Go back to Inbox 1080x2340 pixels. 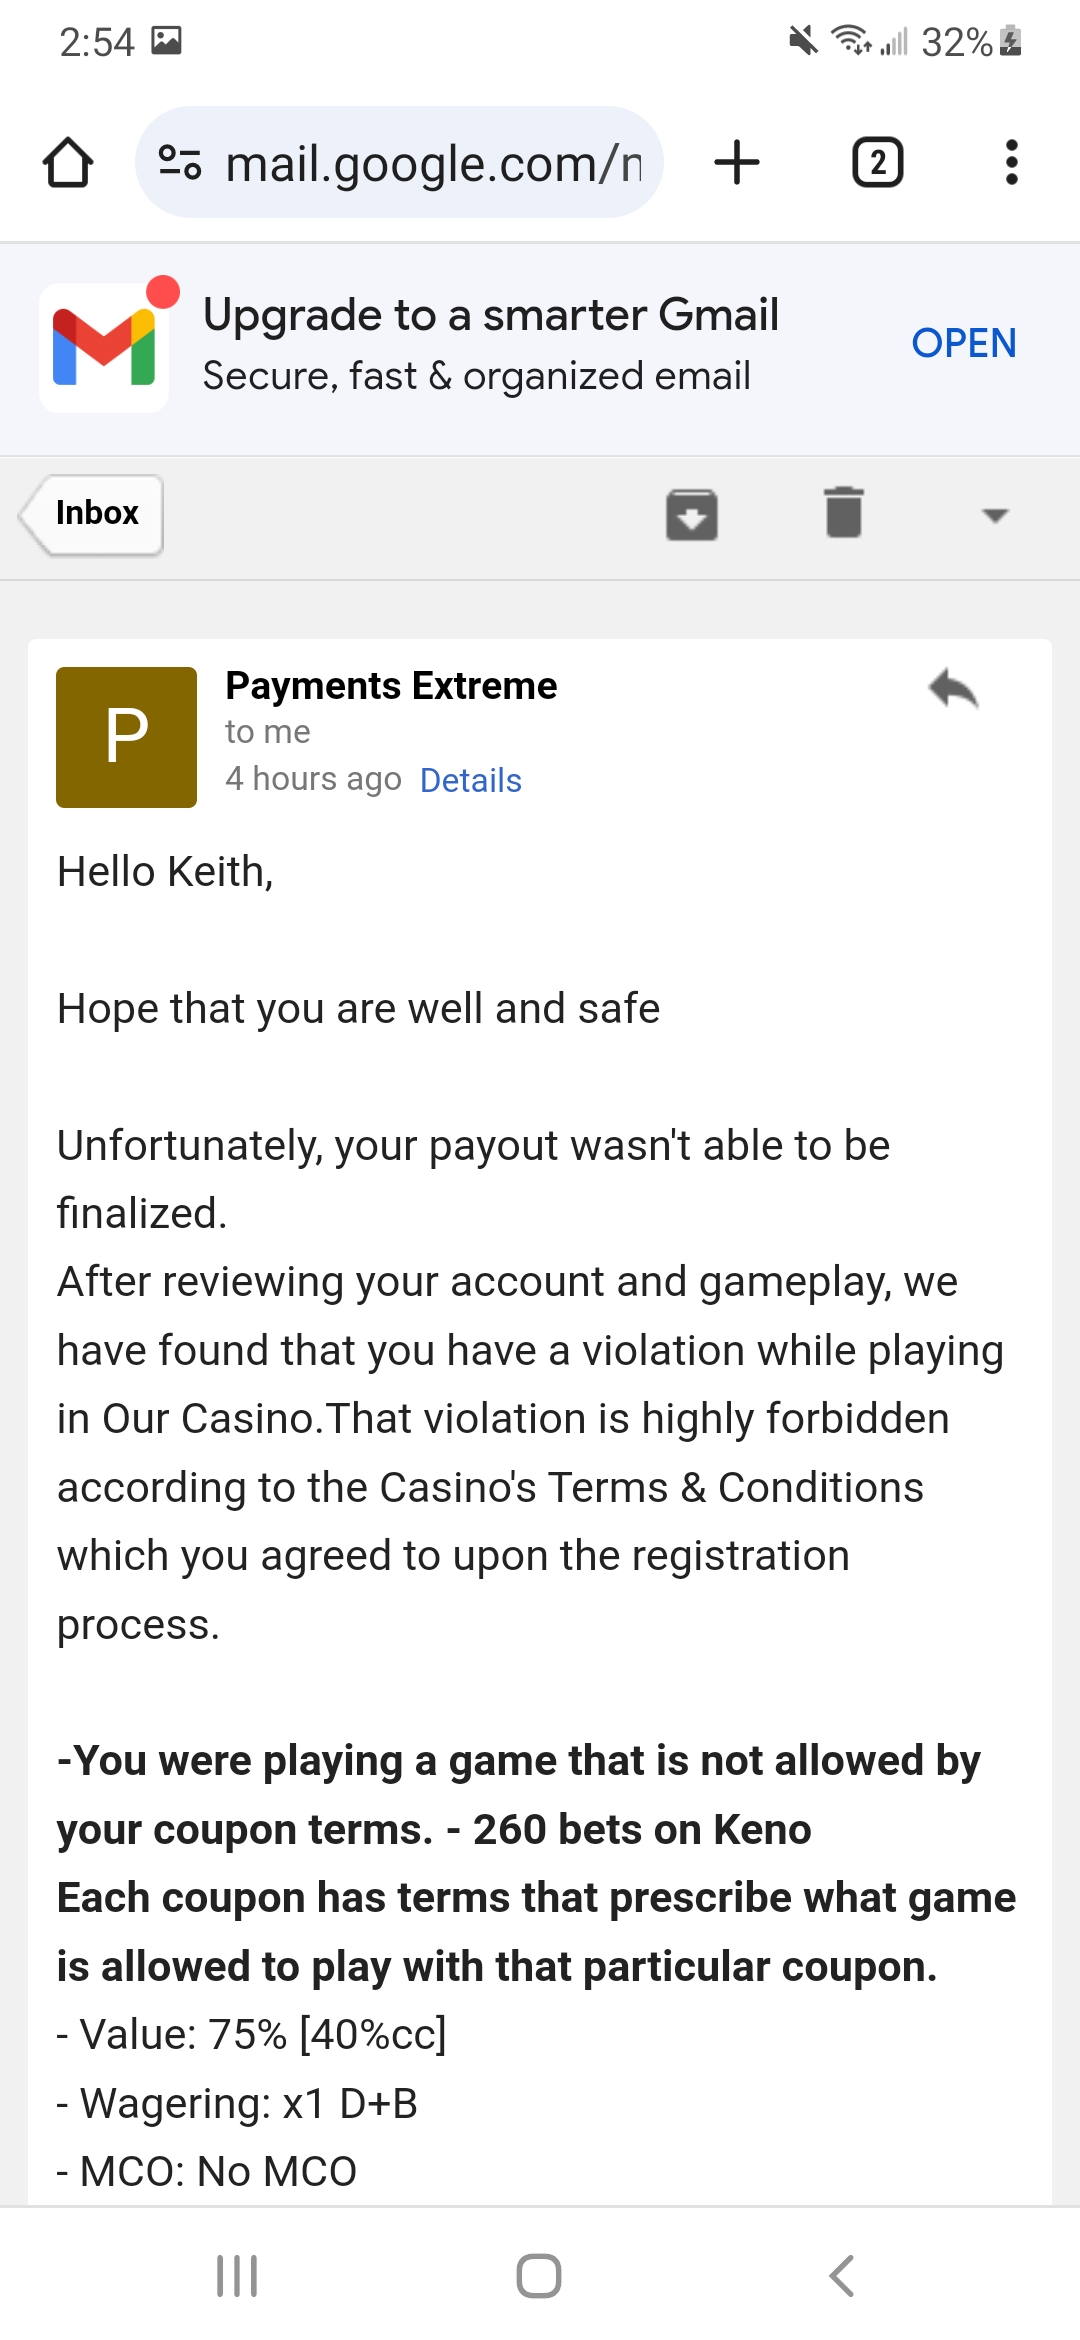[x=91, y=514]
